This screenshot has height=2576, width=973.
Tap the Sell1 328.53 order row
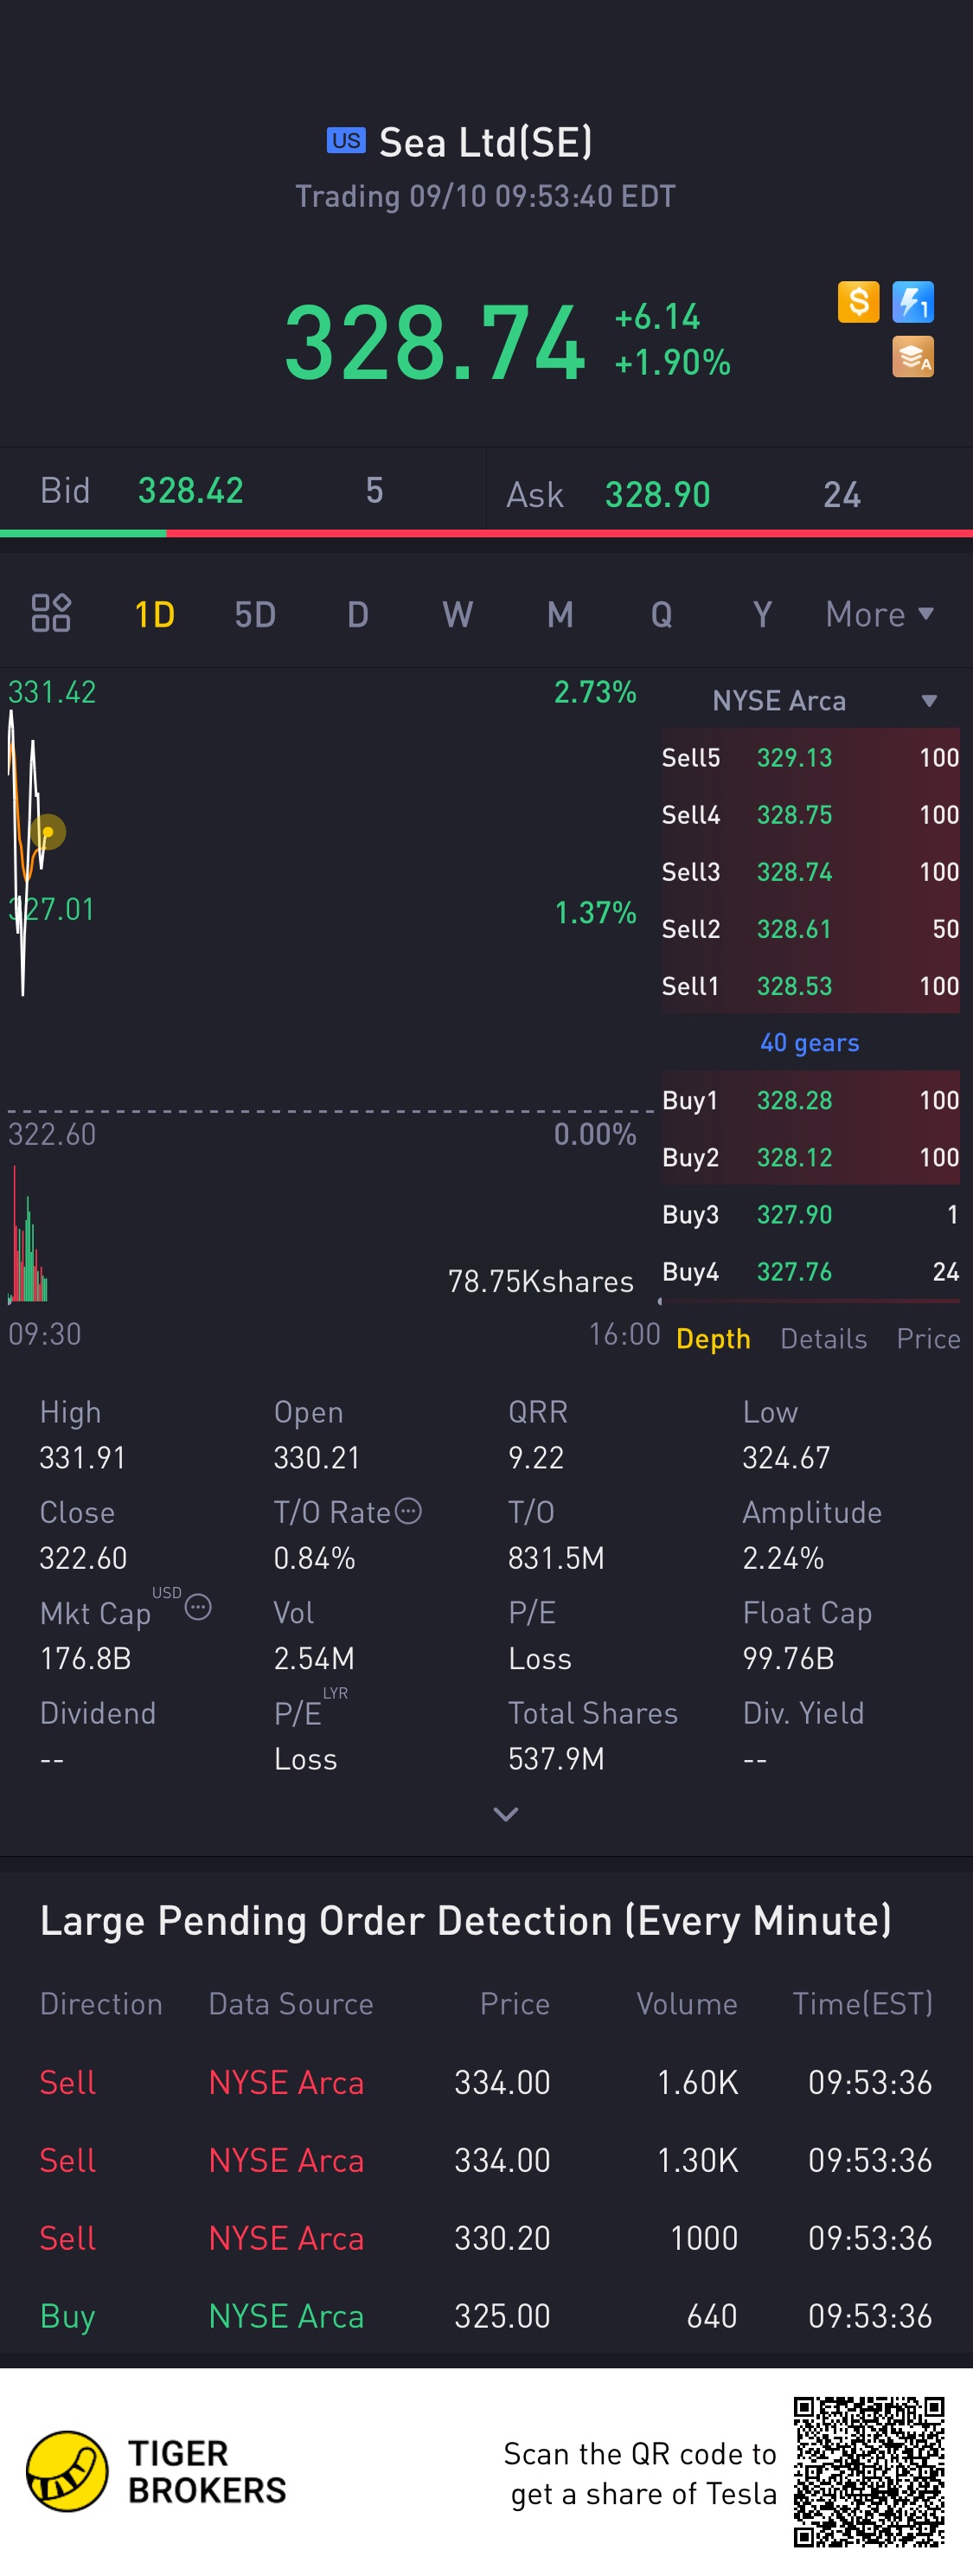tap(809, 986)
